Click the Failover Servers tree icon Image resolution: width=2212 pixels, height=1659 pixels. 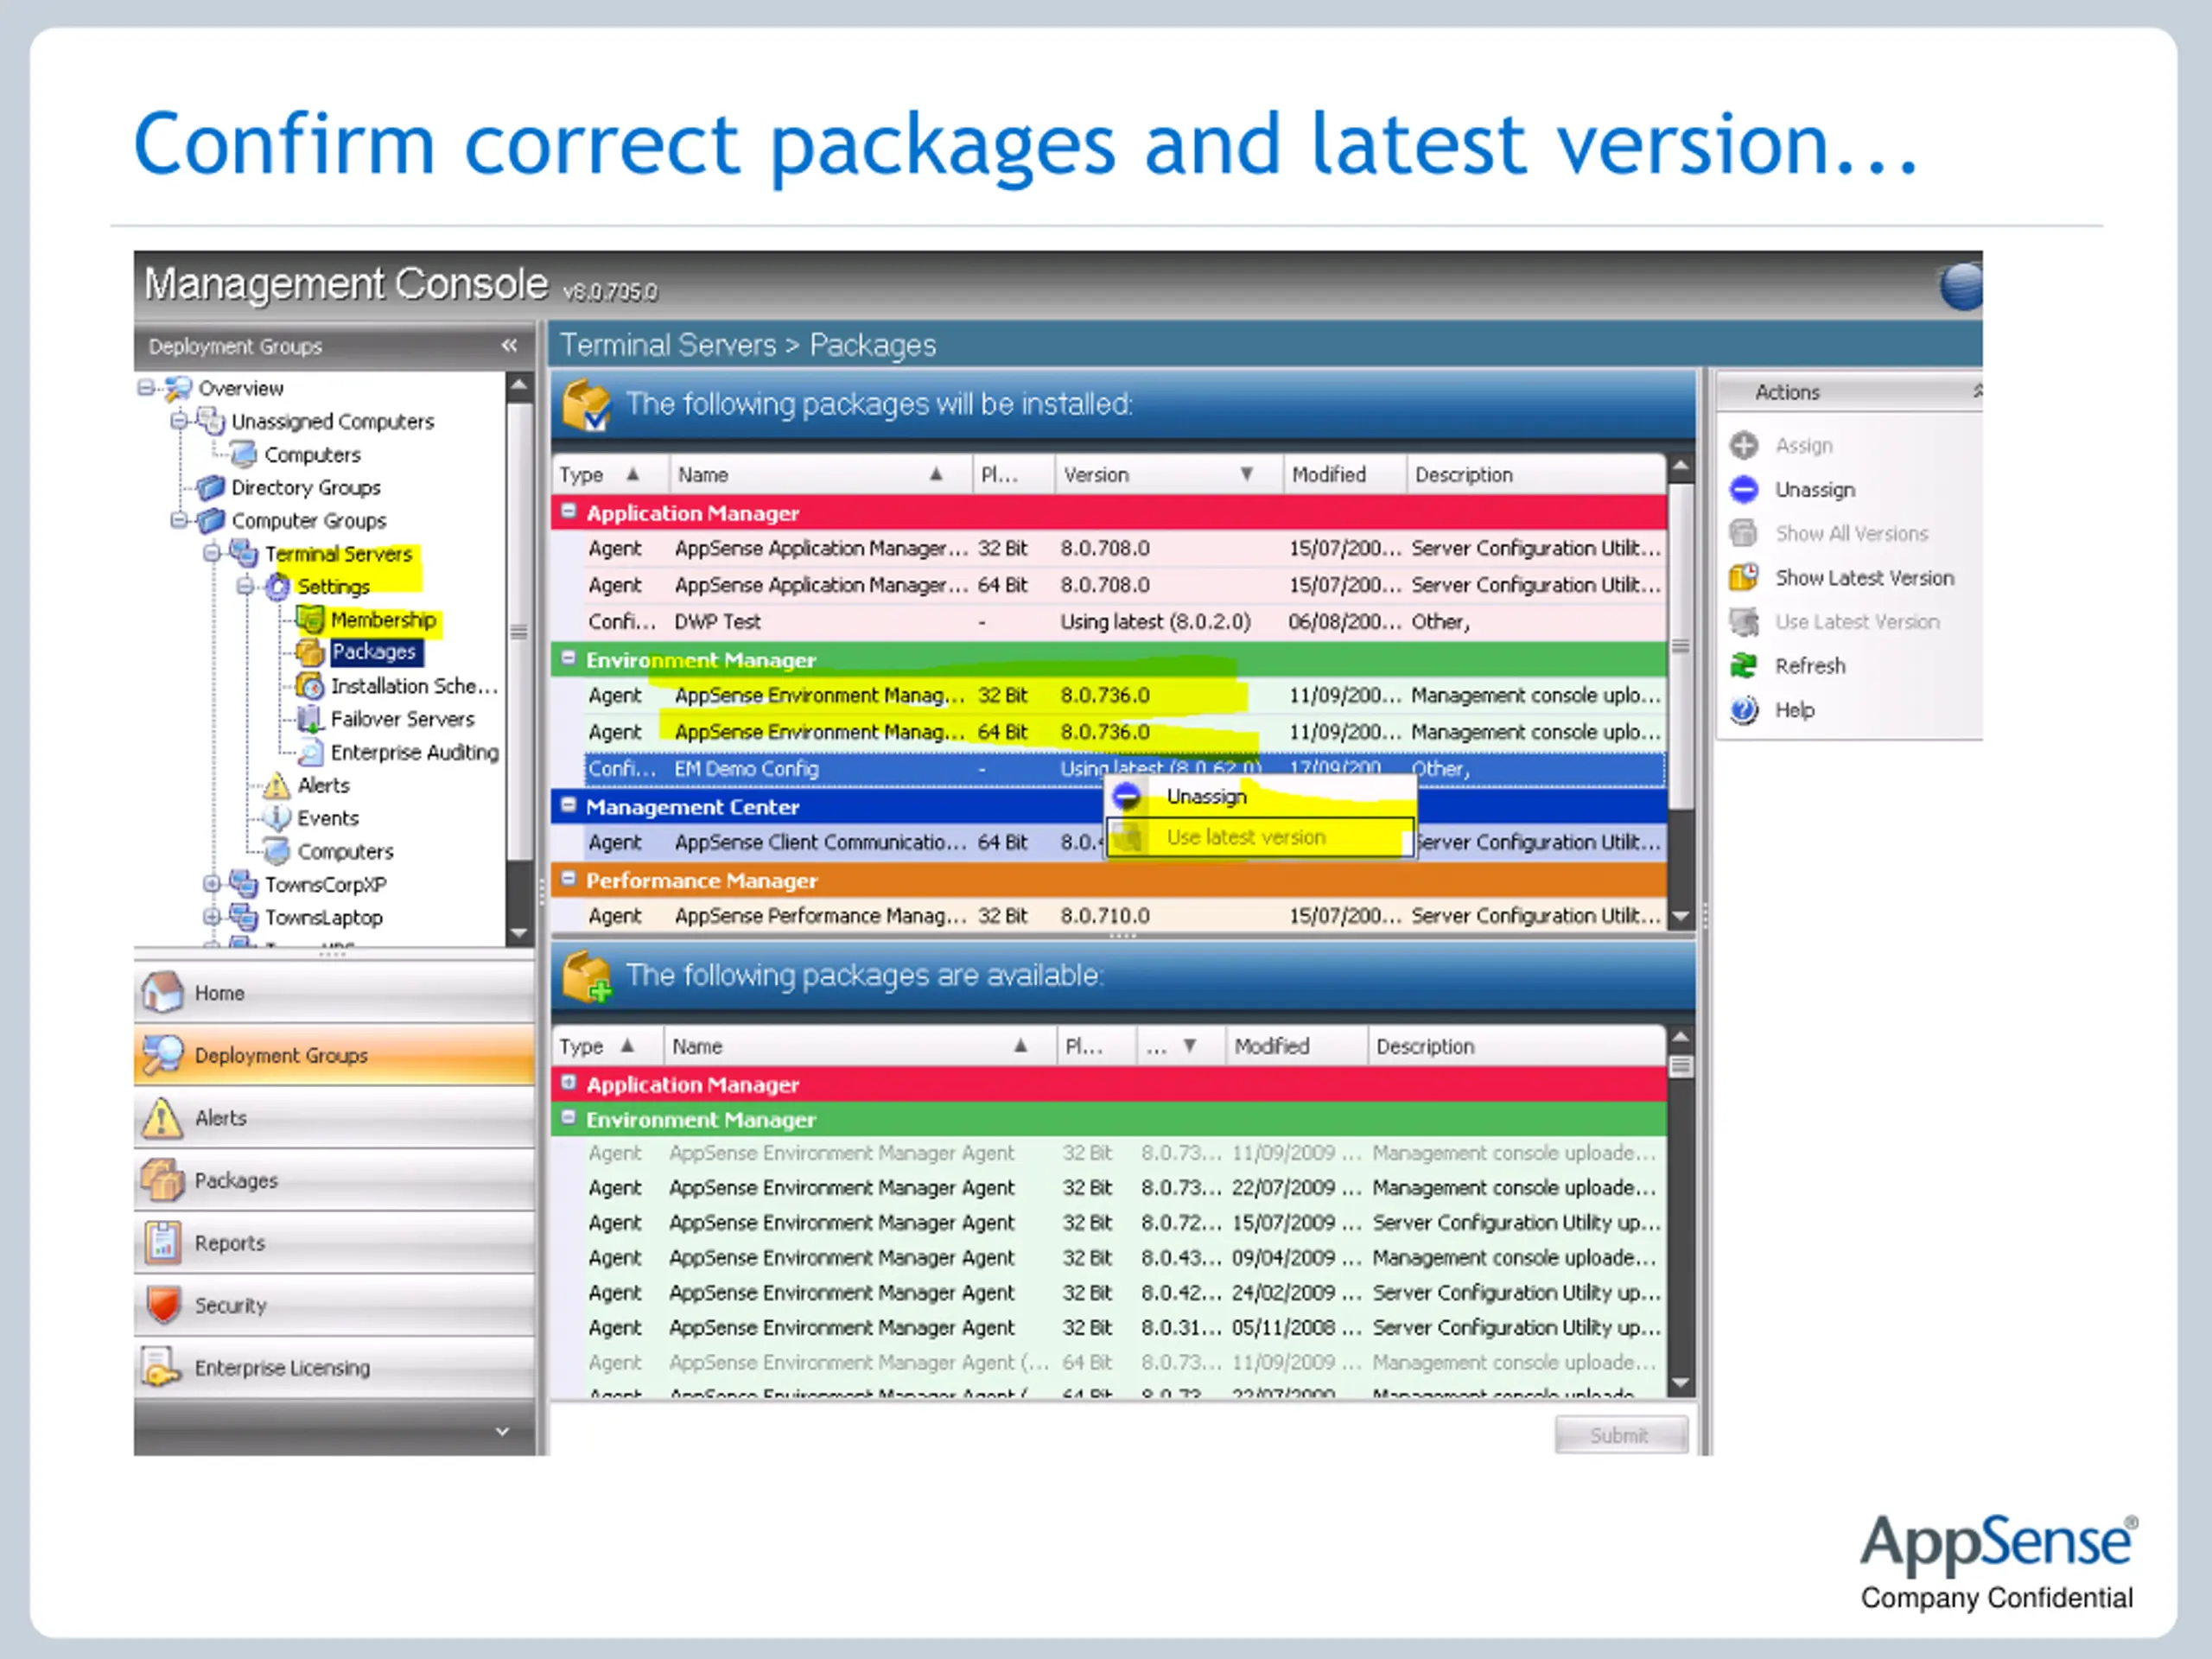(x=311, y=718)
